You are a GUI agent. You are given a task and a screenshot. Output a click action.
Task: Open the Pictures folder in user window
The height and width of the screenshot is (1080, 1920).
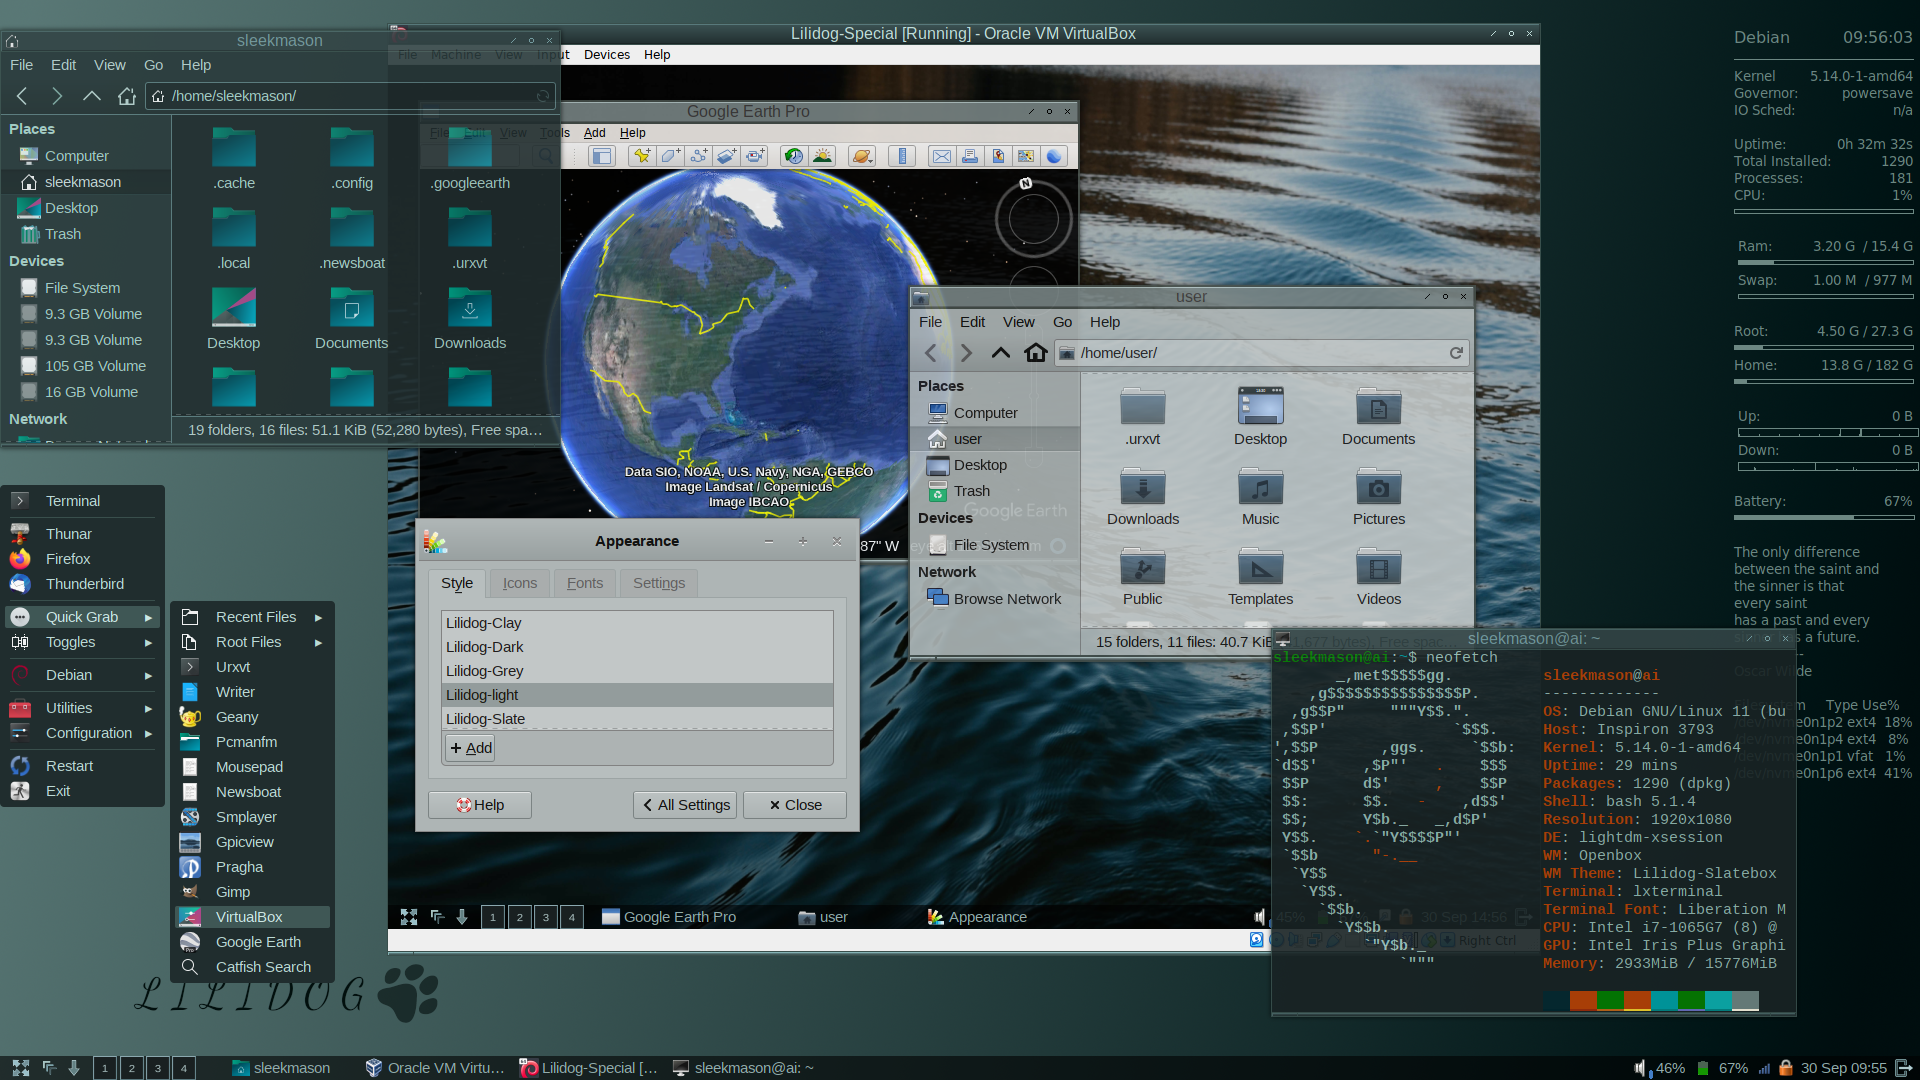point(1378,497)
